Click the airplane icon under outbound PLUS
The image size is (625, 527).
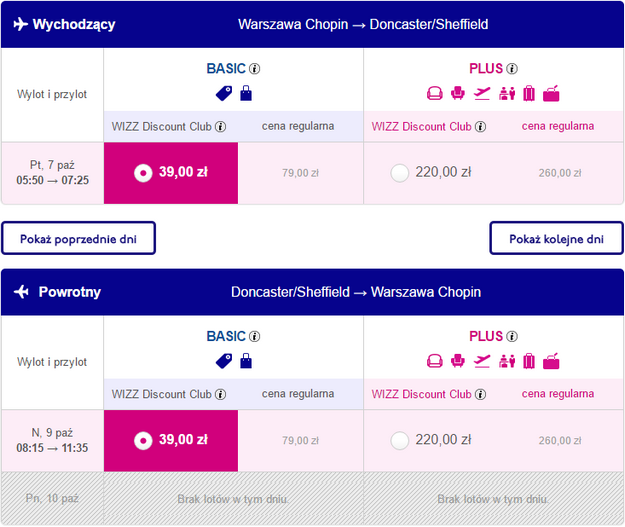(x=483, y=94)
